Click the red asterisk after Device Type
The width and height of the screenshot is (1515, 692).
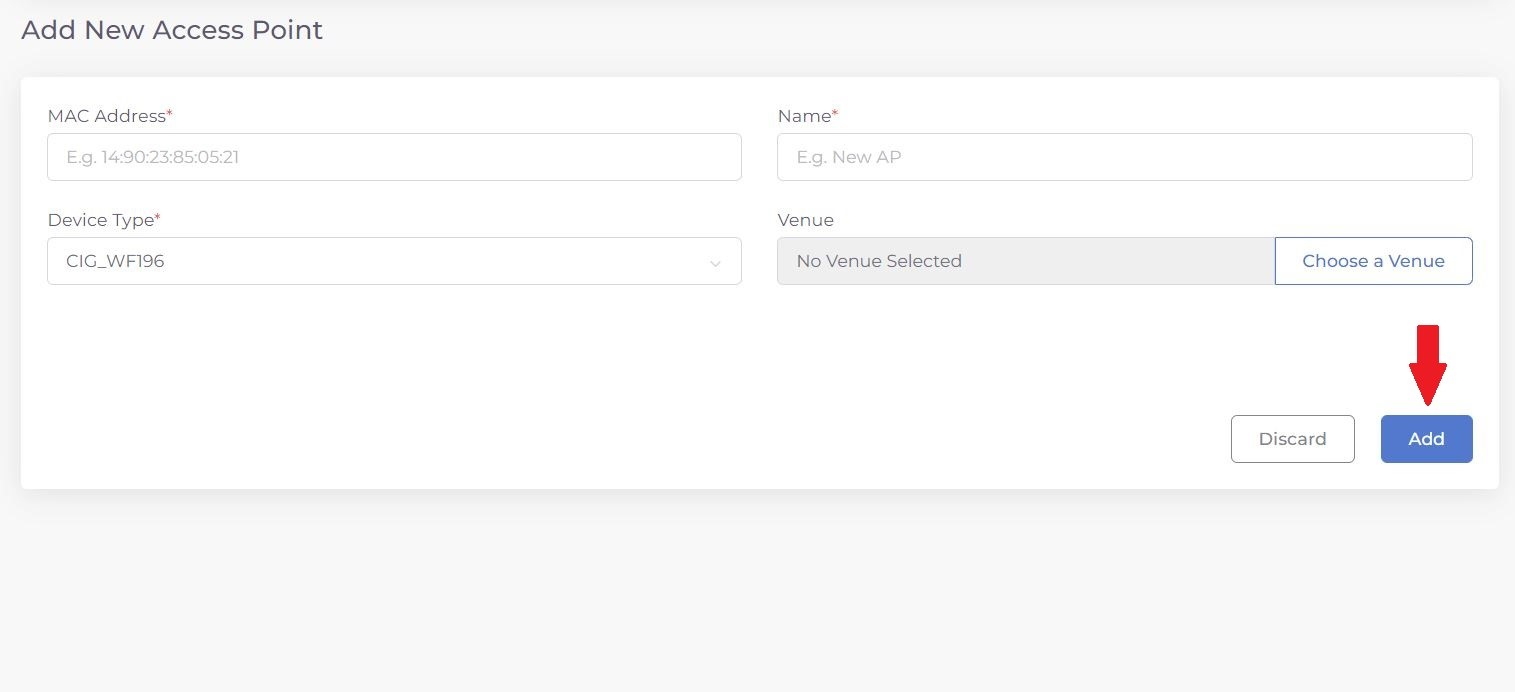click(x=158, y=218)
